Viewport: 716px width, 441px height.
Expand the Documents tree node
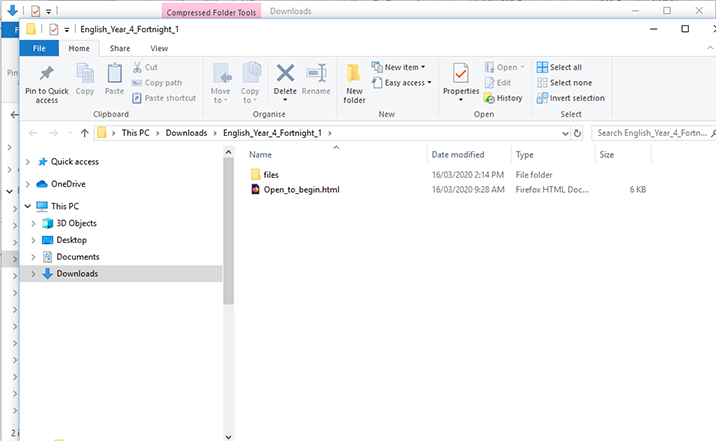pos(33,257)
